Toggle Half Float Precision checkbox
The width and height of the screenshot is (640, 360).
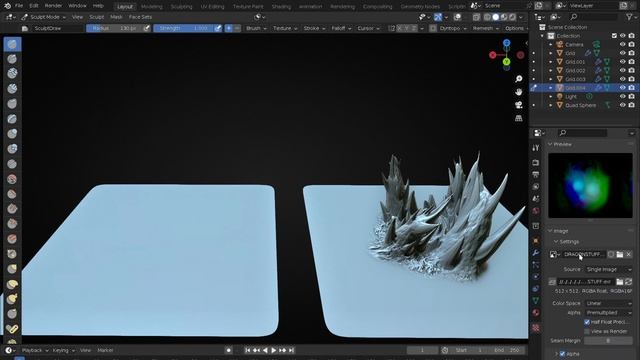[x=587, y=322]
